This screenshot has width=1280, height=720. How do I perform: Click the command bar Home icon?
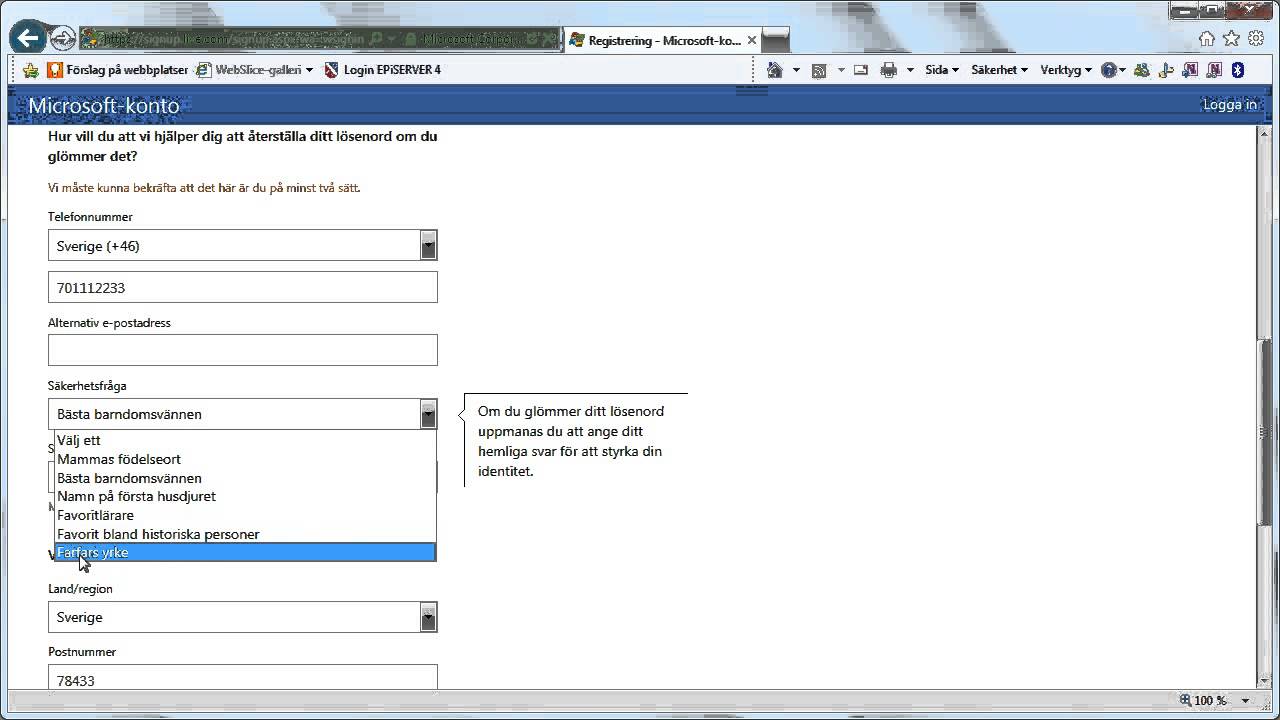coord(774,70)
